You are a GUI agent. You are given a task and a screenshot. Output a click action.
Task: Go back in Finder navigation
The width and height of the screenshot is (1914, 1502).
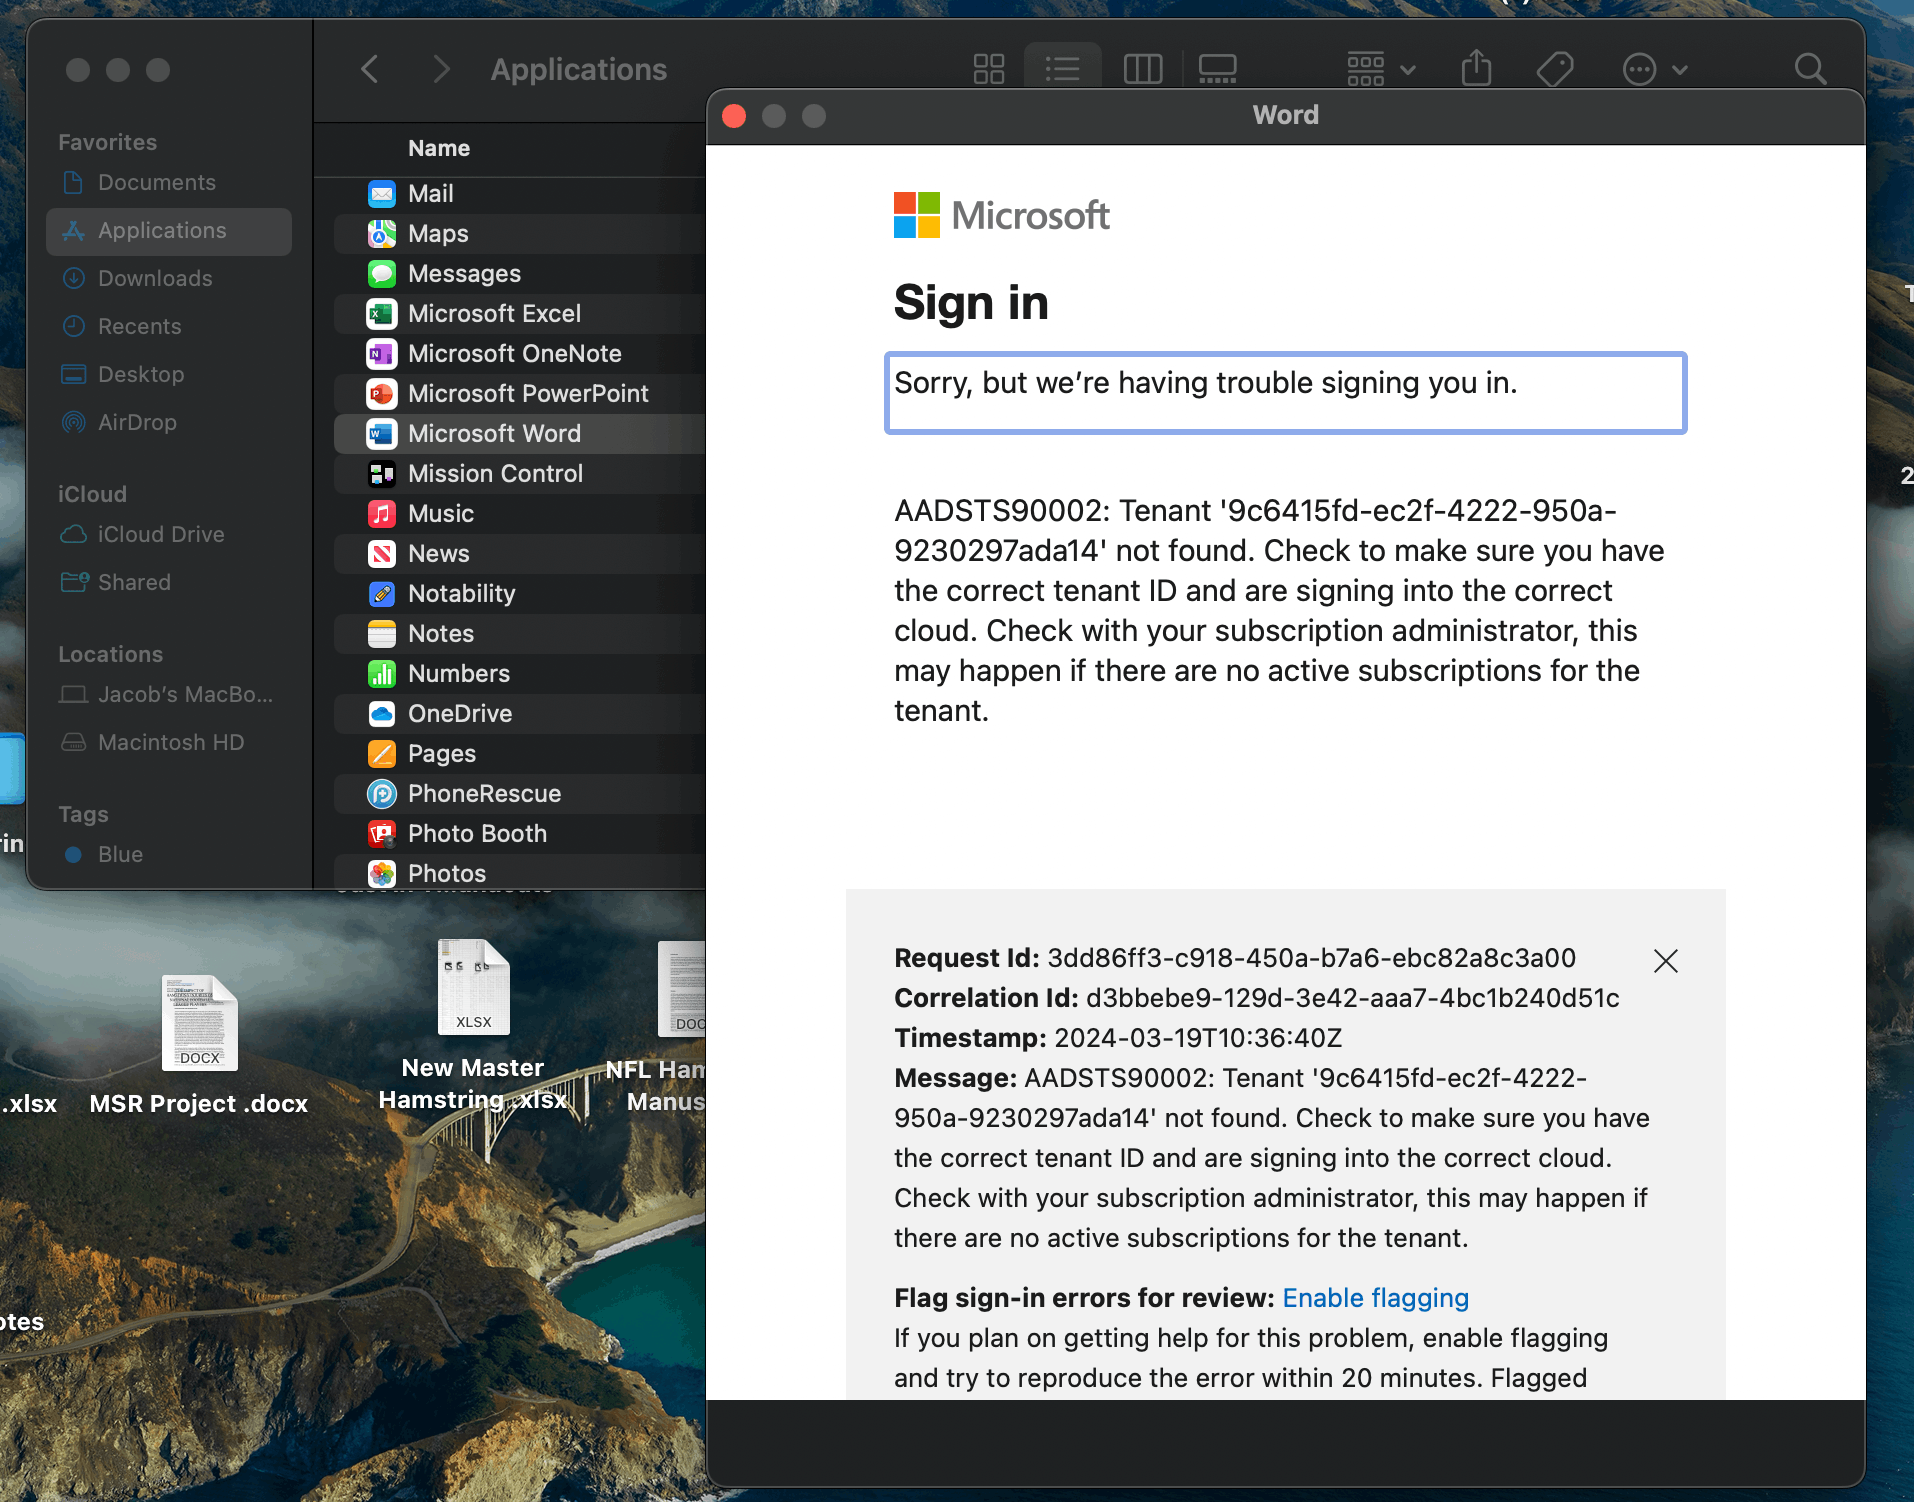tap(369, 69)
